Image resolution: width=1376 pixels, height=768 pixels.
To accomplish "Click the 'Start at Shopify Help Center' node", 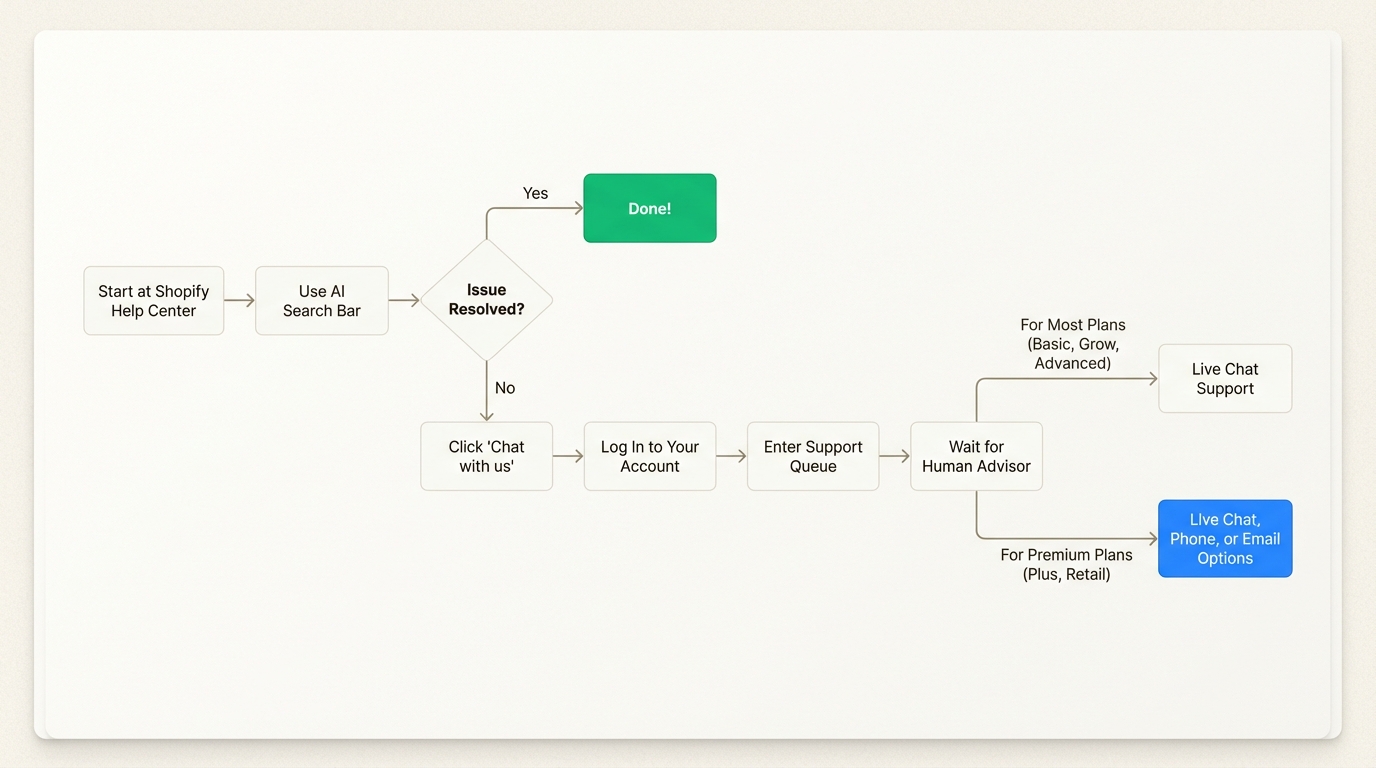I will coord(153,301).
